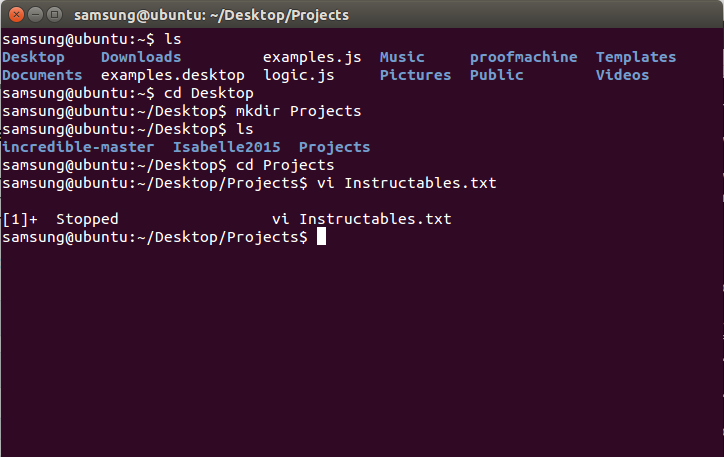Viewport: 724px width, 457px height.
Task: Close the terminal window
Action: 13,15
